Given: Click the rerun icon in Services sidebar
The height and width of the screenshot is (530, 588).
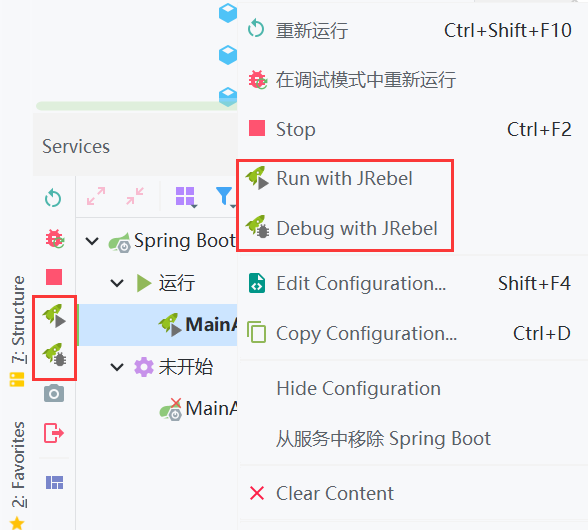Looking at the screenshot, I should point(53,198).
